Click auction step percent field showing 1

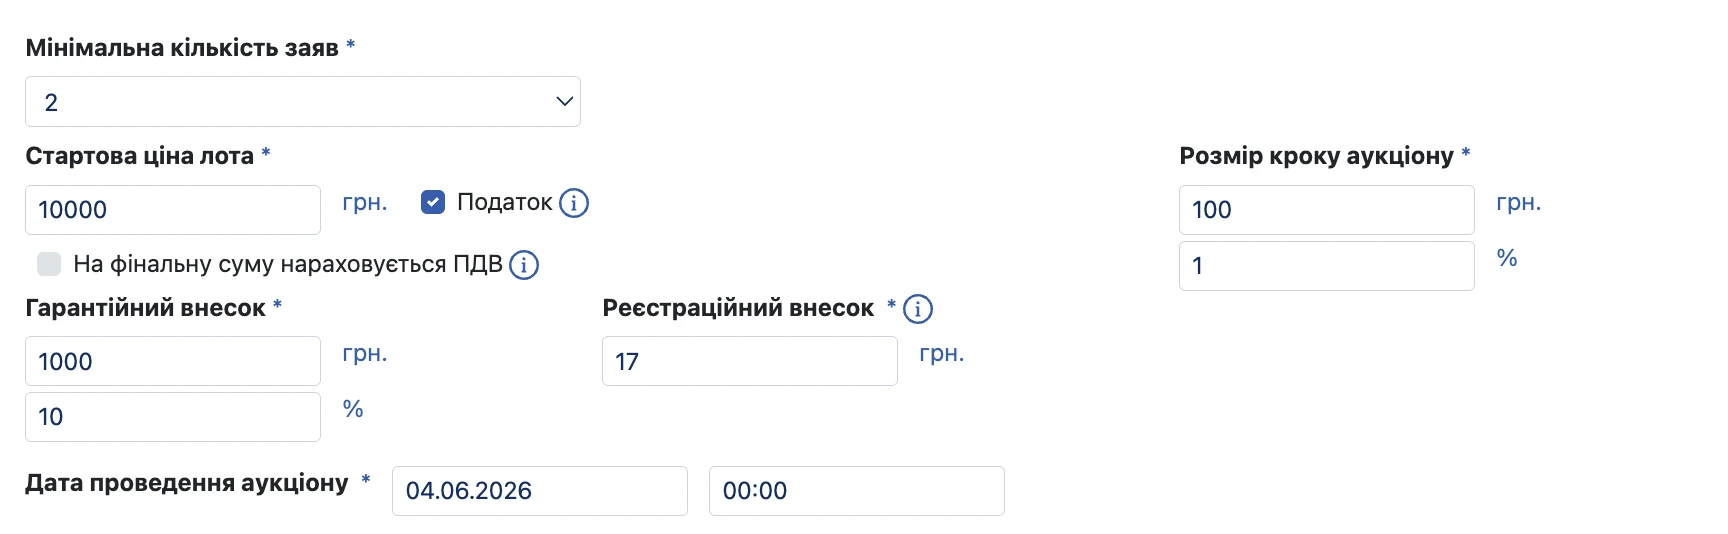pos(1327,266)
